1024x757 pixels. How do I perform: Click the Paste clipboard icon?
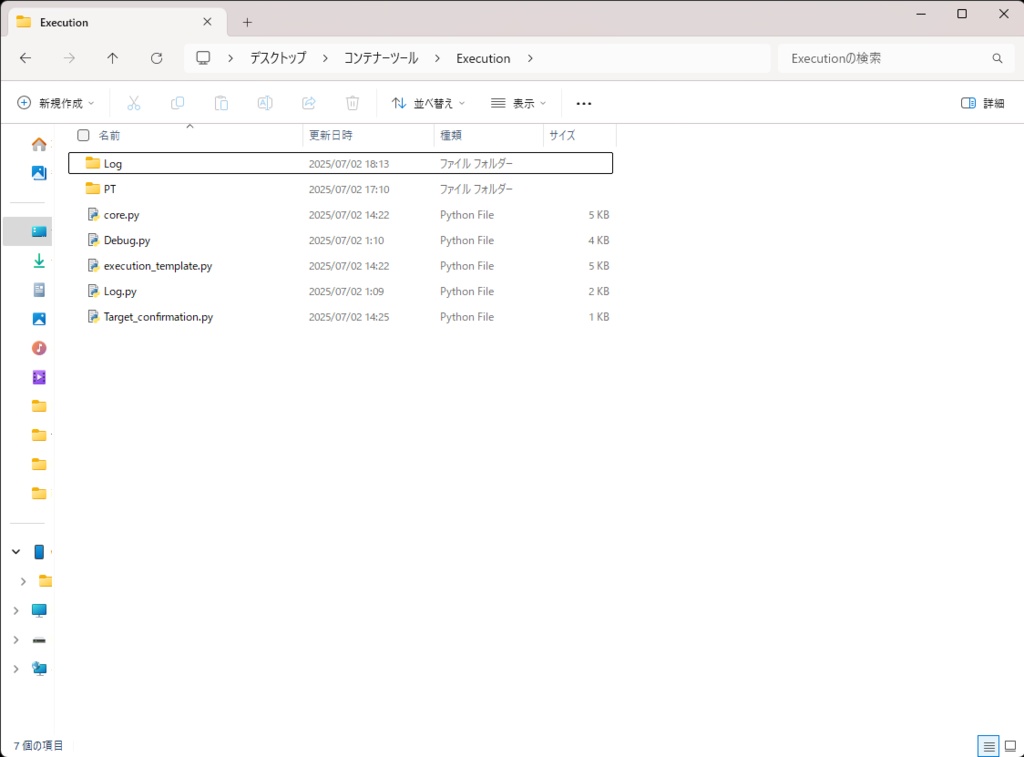tap(221, 103)
